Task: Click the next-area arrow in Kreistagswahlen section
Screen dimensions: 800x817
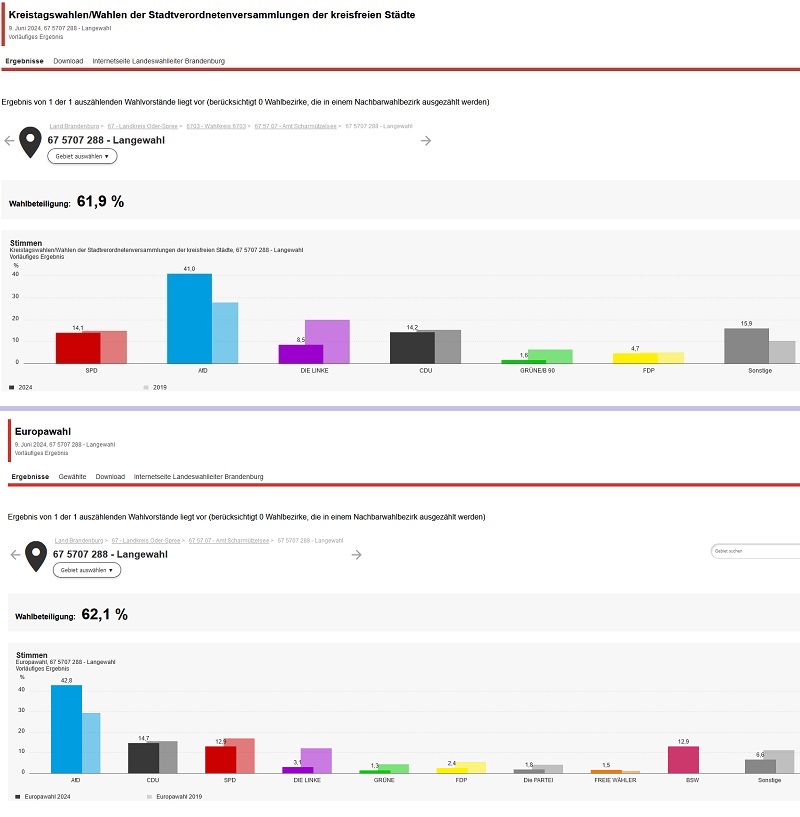Action: click(x=426, y=141)
